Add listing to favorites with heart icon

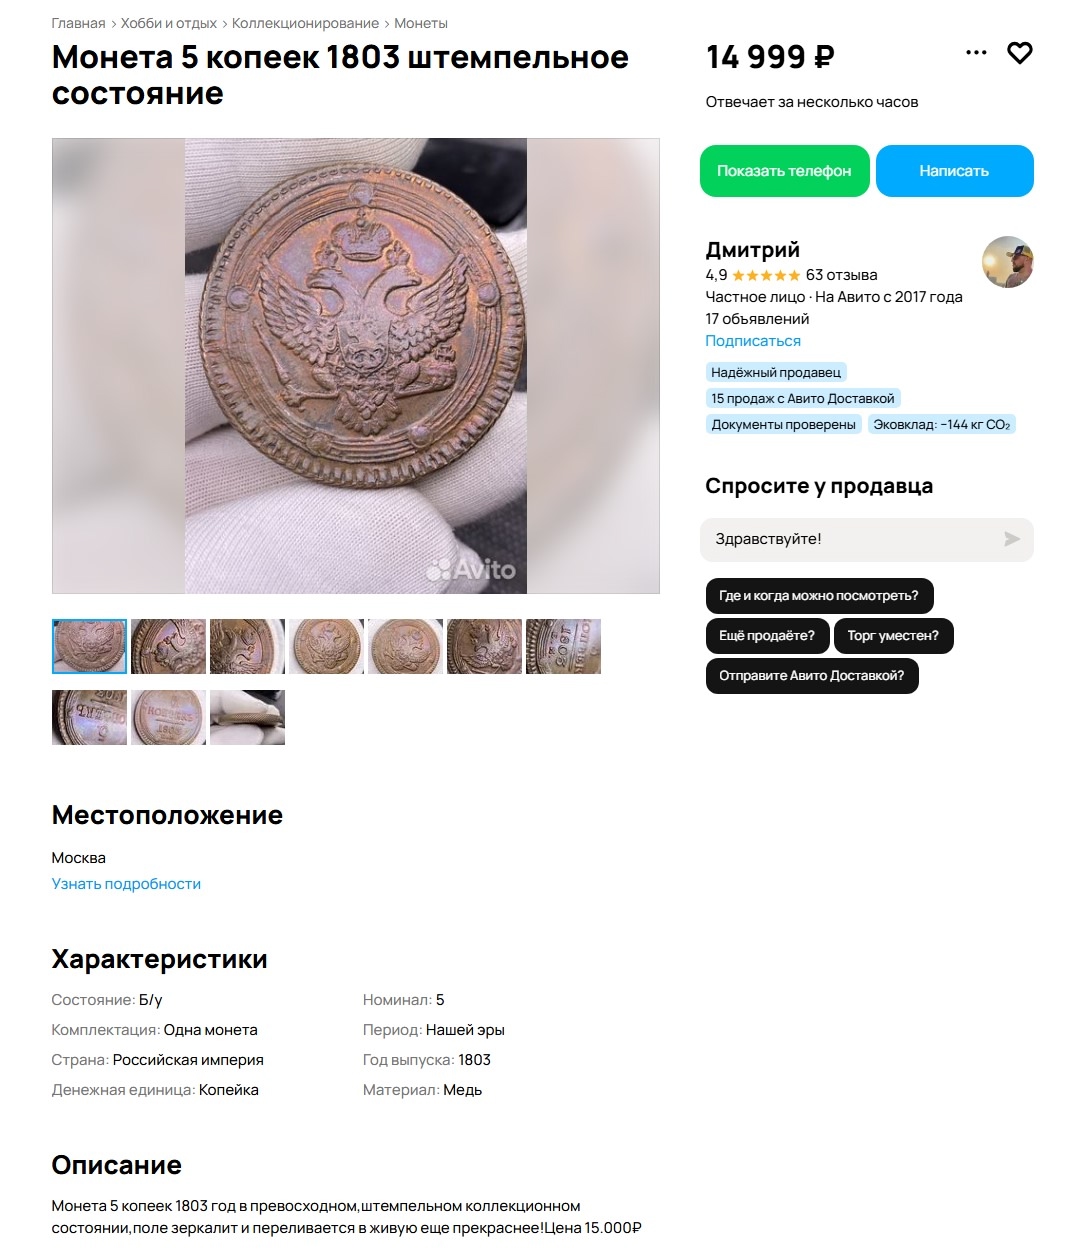click(1019, 53)
